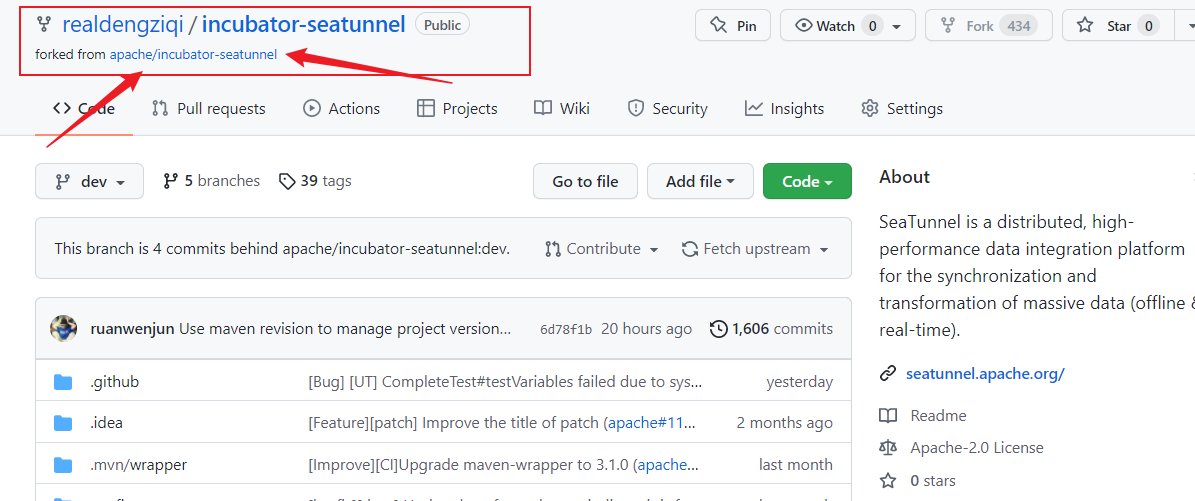Expand the Watch notifications dropdown arrow

pyautogui.click(x=896, y=26)
